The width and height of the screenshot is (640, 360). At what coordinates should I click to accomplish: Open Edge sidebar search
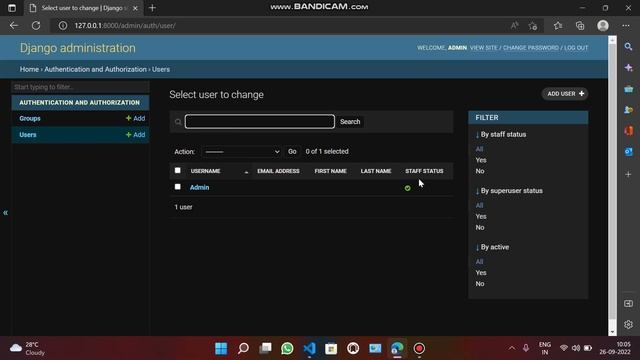click(x=629, y=47)
